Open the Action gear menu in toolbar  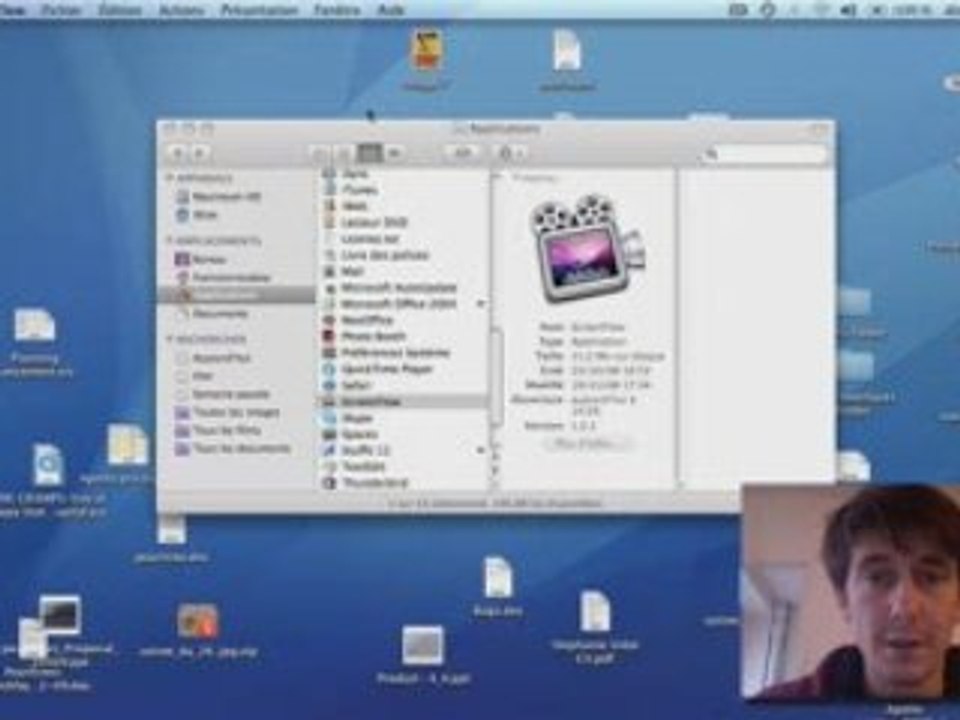click(x=511, y=153)
